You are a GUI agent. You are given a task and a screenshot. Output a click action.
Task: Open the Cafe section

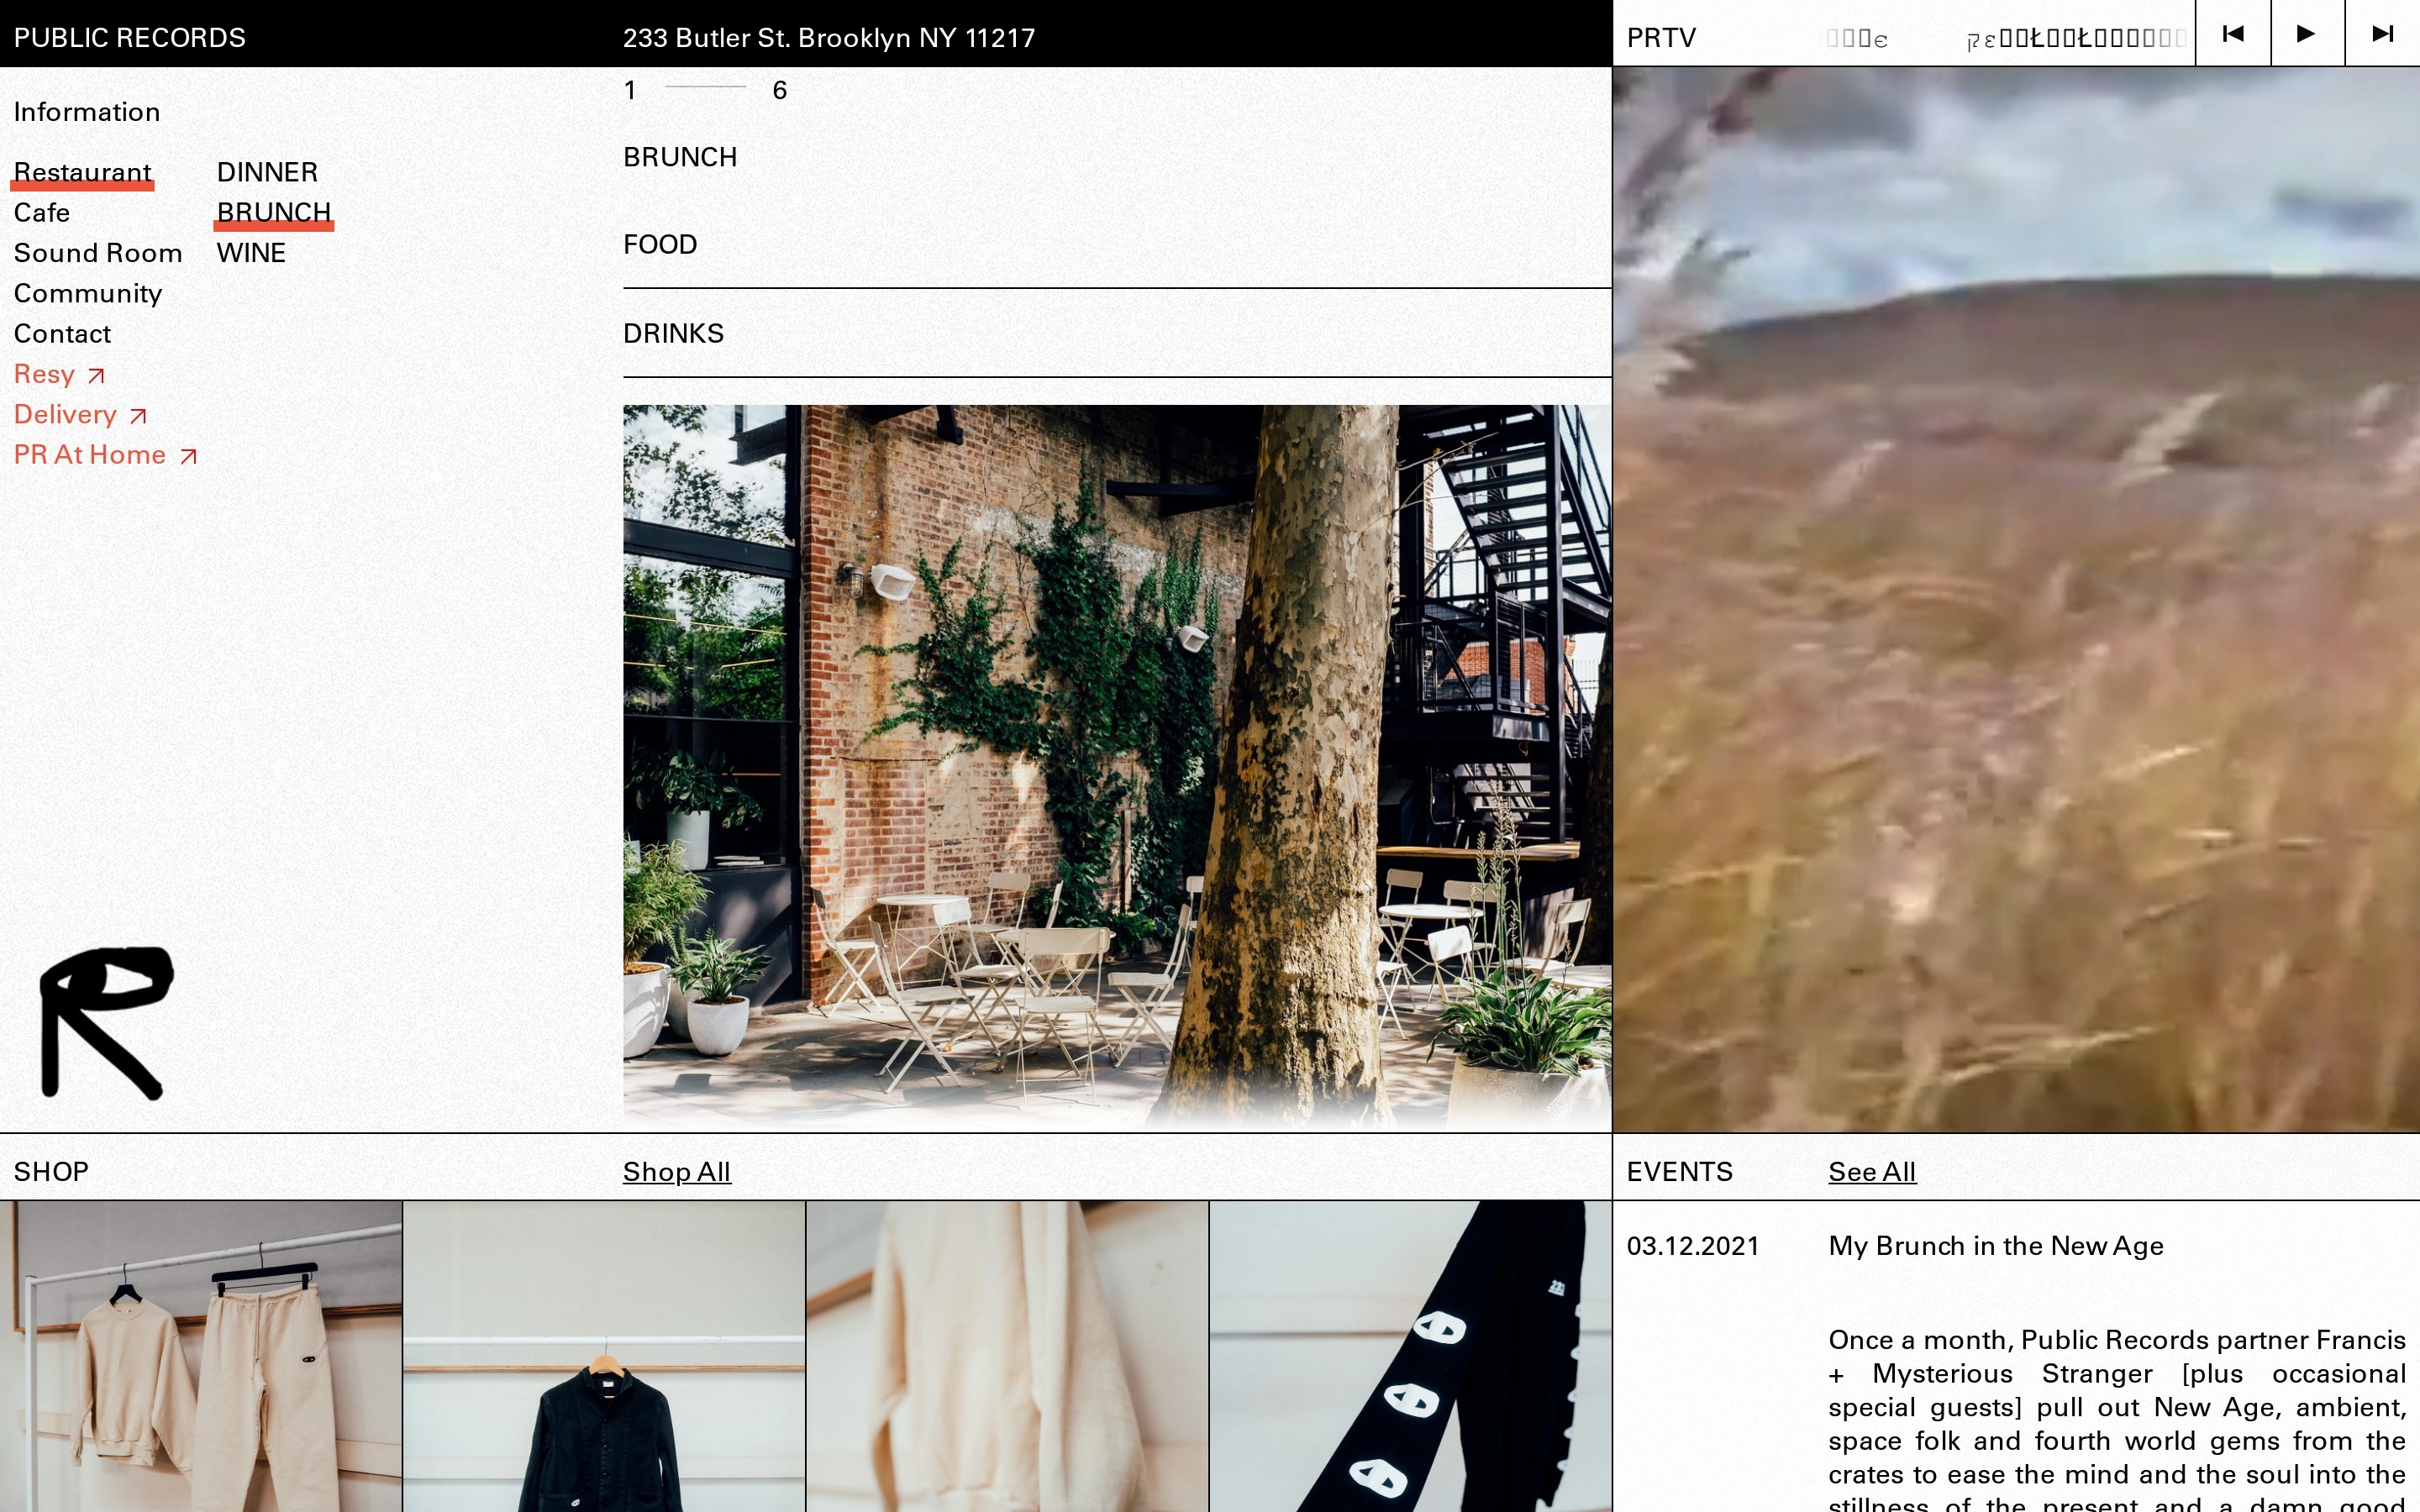(42, 213)
